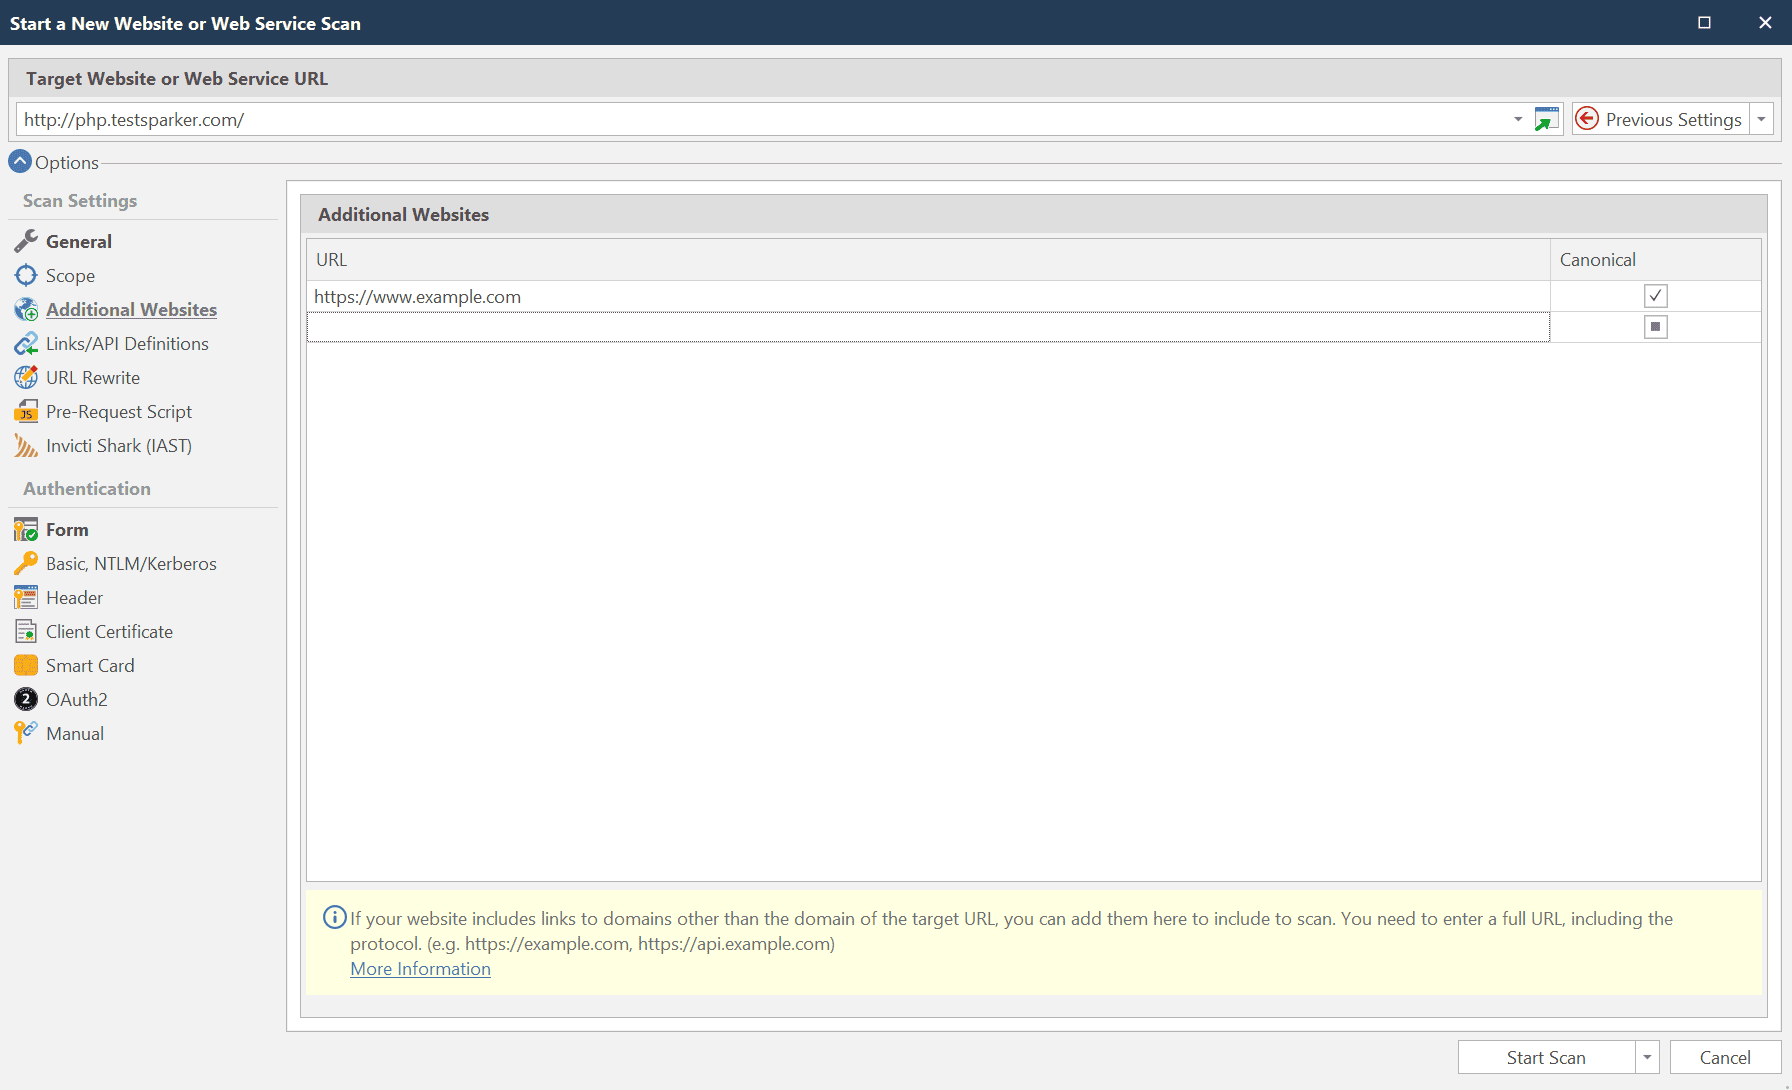Select the General wrench icon
Viewport: 1792px width, 1090px height.
point(26,241)
